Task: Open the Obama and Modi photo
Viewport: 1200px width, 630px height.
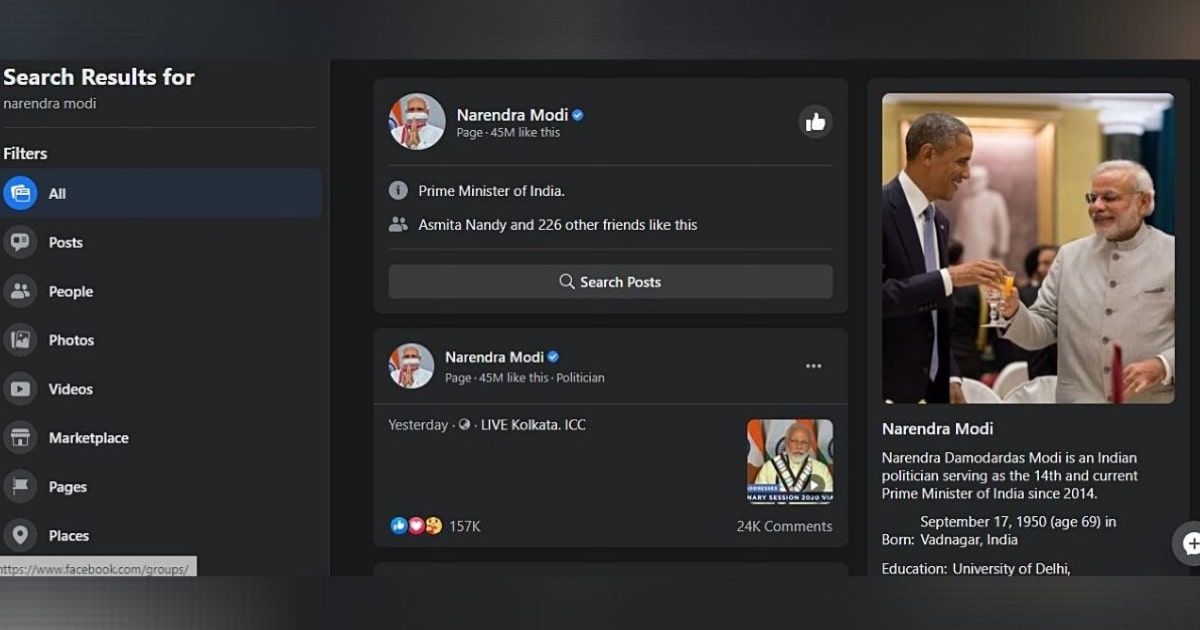Action: [1028, 249]
